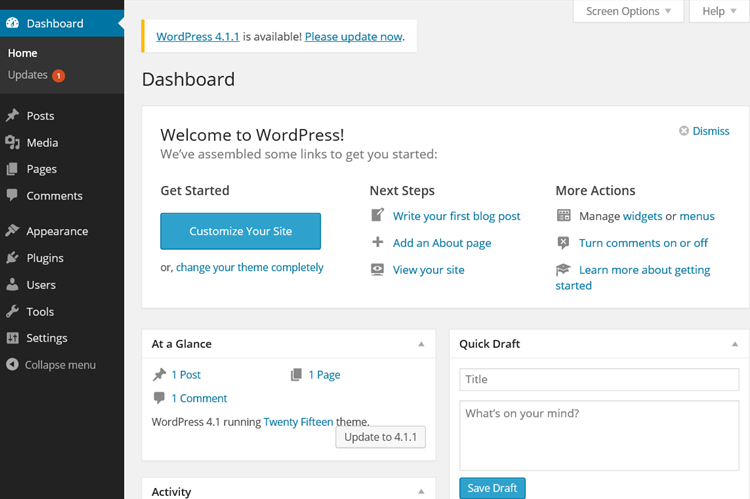Collapse the Quick Draft widget

[x=735, y=344]
